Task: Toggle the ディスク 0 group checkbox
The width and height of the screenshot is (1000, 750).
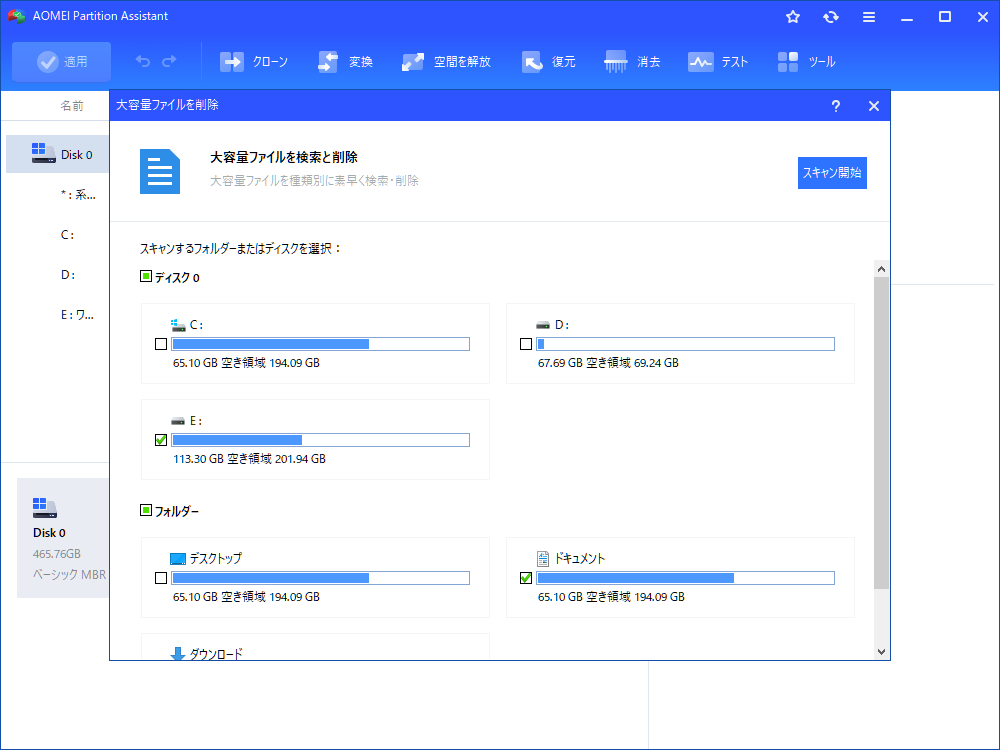Action: tap(145, 276)
